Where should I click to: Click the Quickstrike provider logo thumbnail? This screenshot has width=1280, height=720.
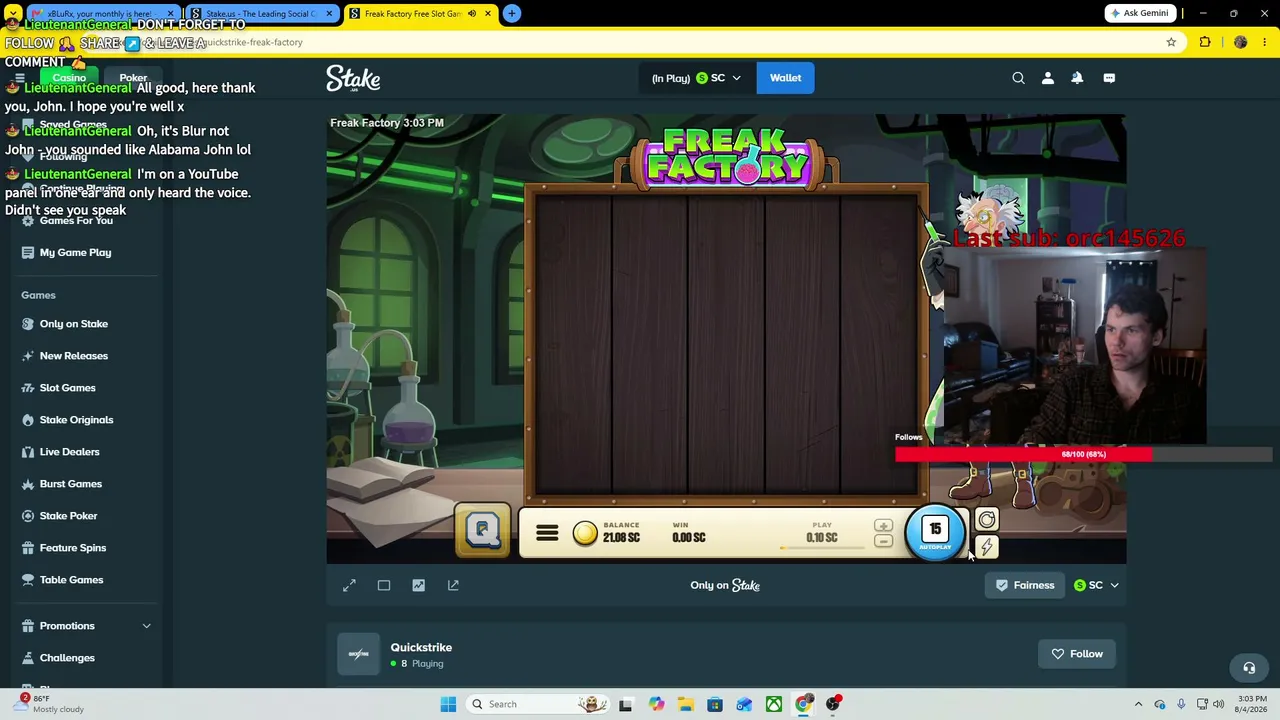[359, 654]
